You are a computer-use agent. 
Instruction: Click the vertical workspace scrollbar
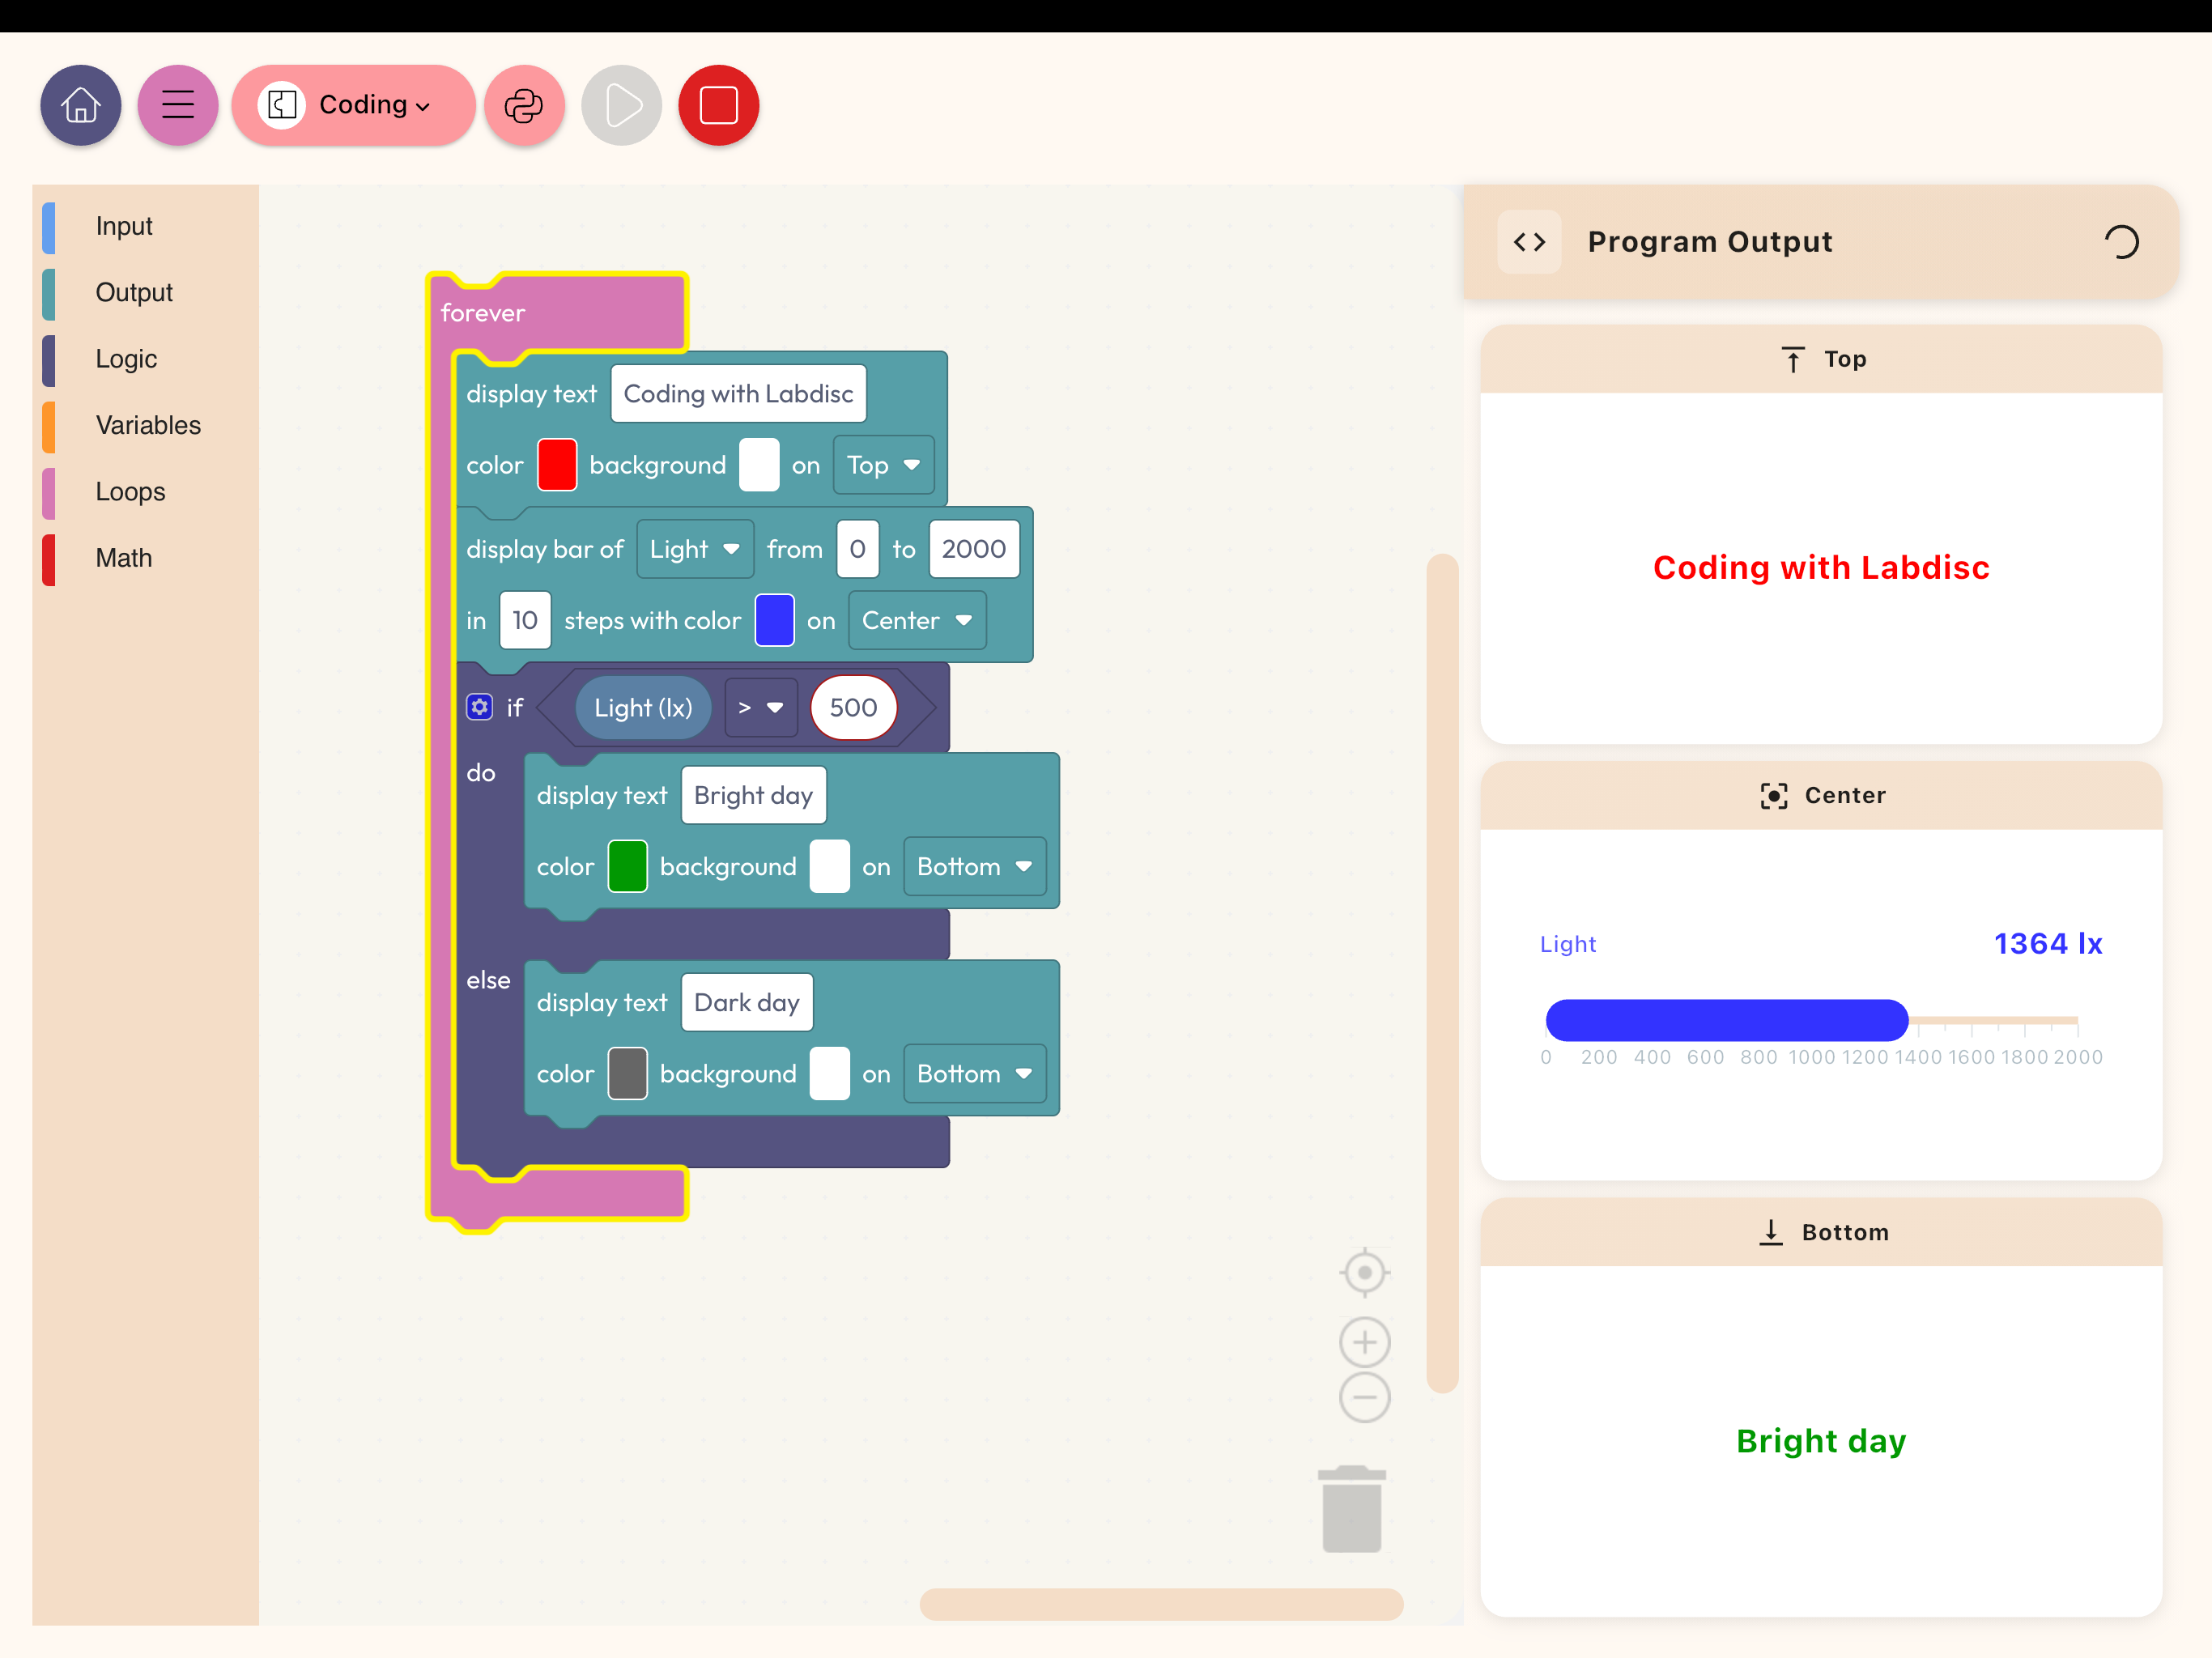(x=1442, y=973)
